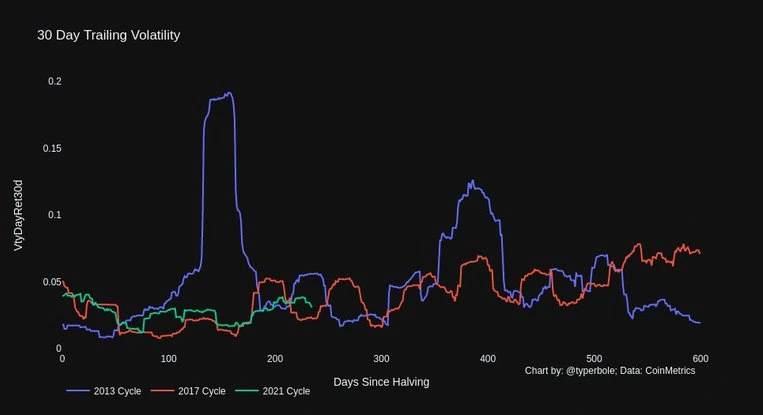Click the y-axis tick labeled 0.05

click(x=52, y=282)
